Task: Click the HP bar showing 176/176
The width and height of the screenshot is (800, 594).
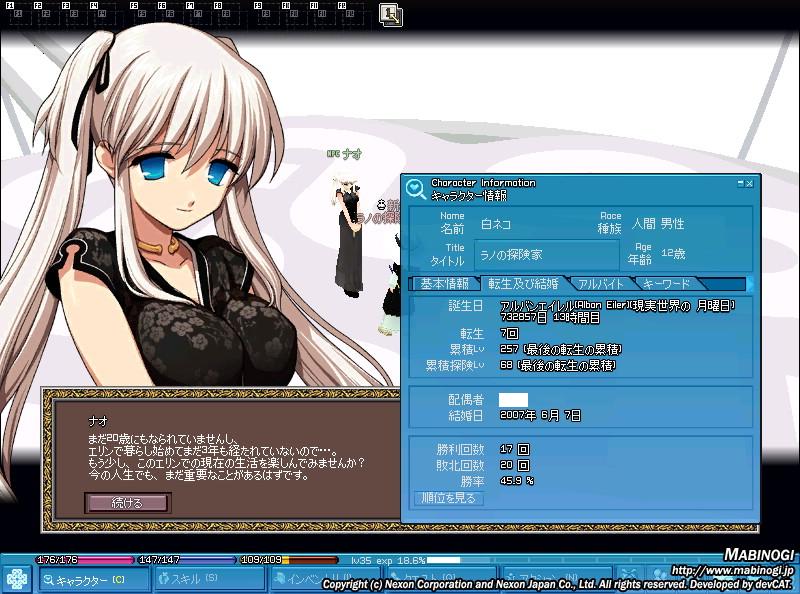Action: pos(85,560)
